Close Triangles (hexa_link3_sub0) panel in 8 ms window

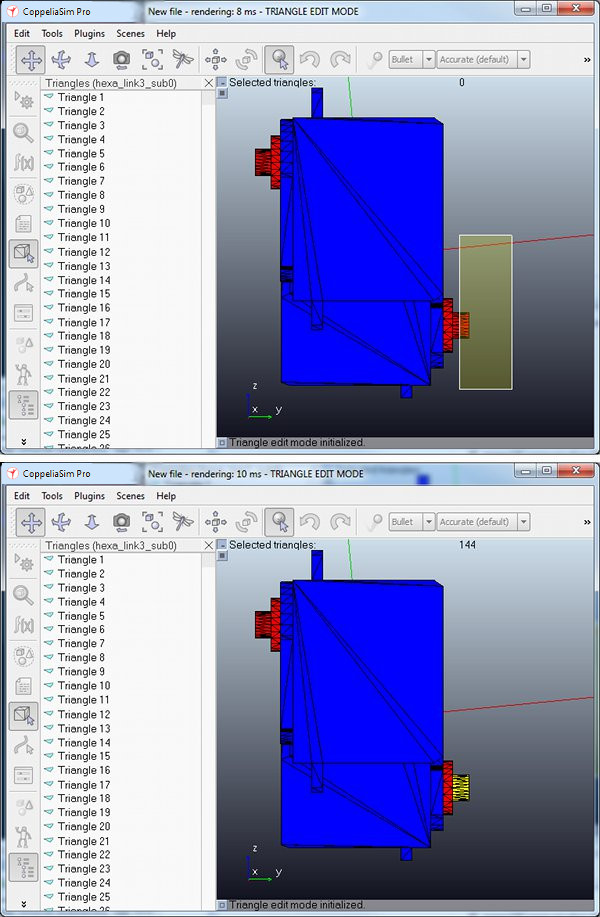point(209,83)
